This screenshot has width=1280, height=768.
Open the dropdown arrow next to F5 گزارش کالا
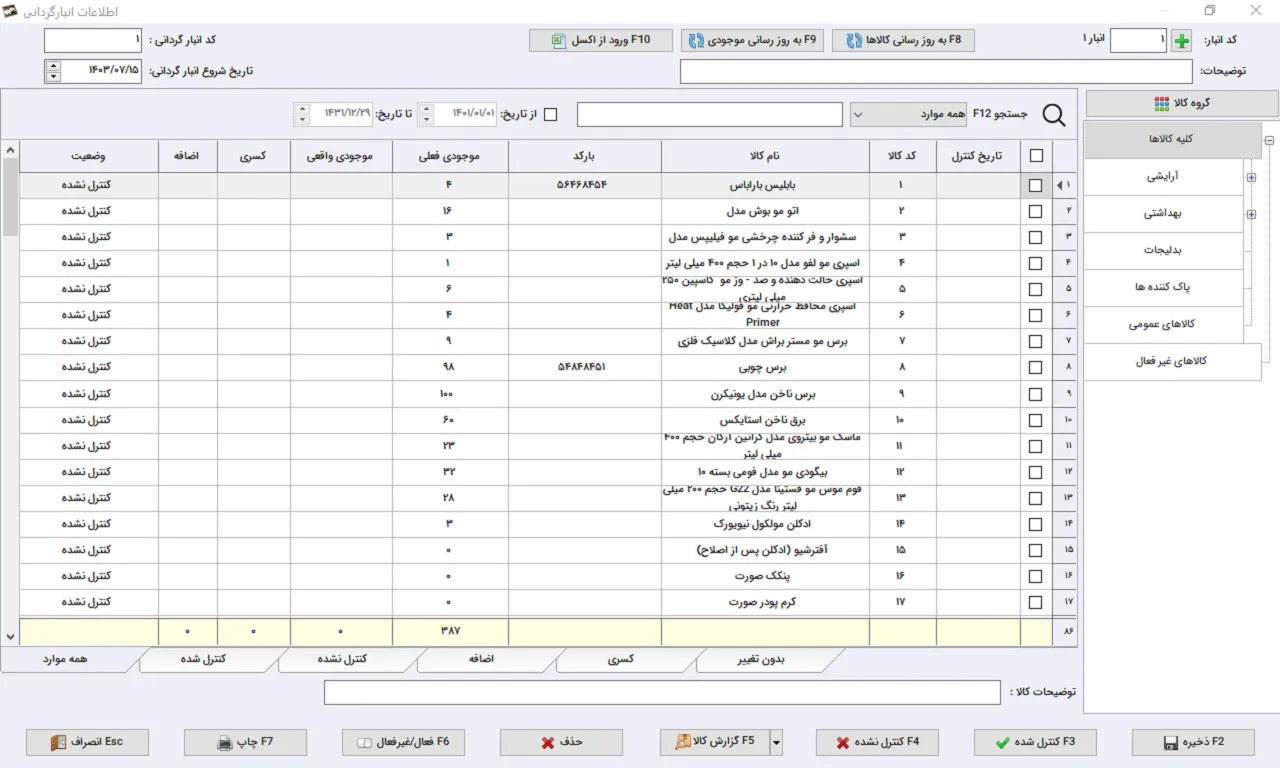click(x=776, y=743)
